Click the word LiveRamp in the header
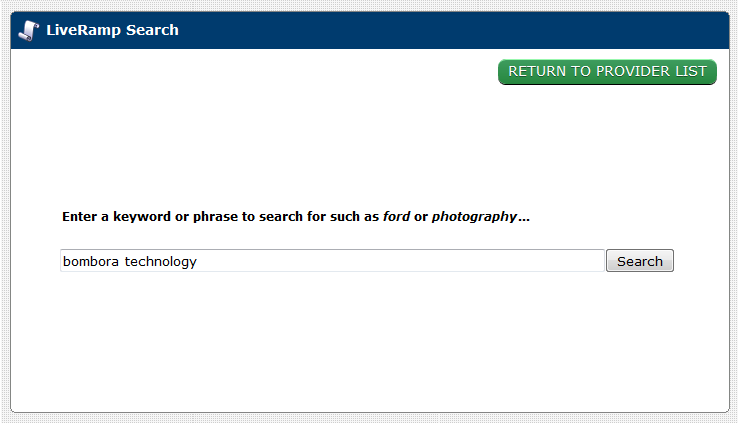 point(83,30)
